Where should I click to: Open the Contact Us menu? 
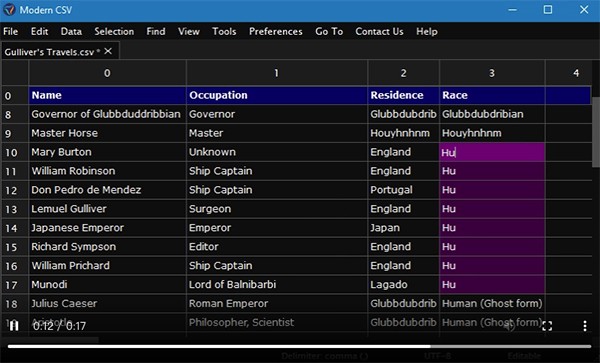click(379, 31)
